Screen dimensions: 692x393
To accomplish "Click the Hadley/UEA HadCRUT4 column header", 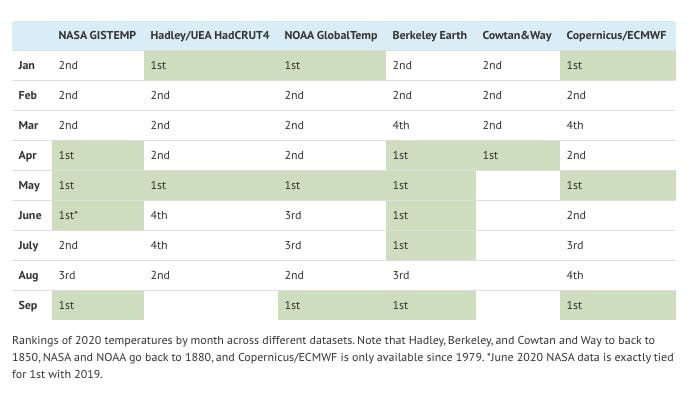I will (210, 35).
